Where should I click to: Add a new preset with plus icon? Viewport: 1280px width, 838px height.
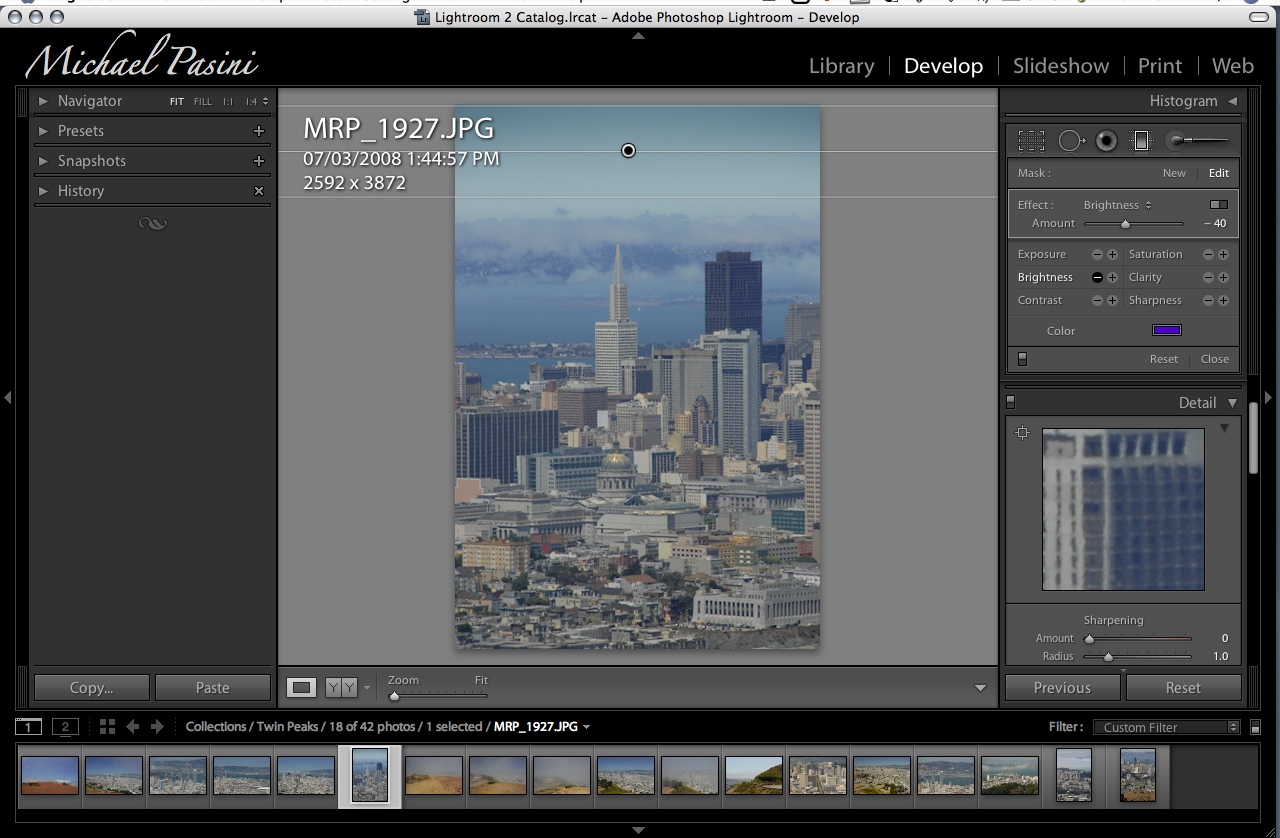[x=259, y=131]
